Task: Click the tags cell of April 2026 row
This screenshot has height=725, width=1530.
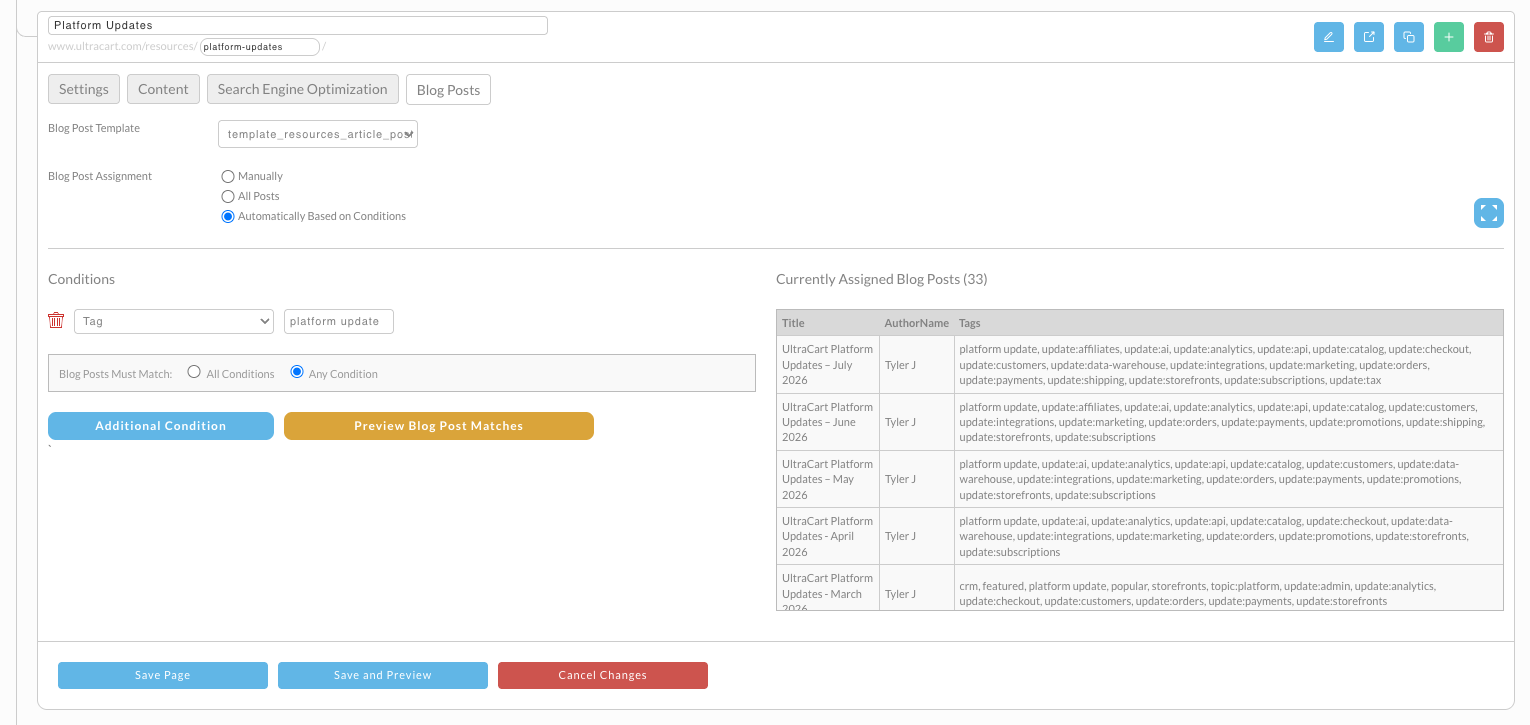Action: [1228, 536]
